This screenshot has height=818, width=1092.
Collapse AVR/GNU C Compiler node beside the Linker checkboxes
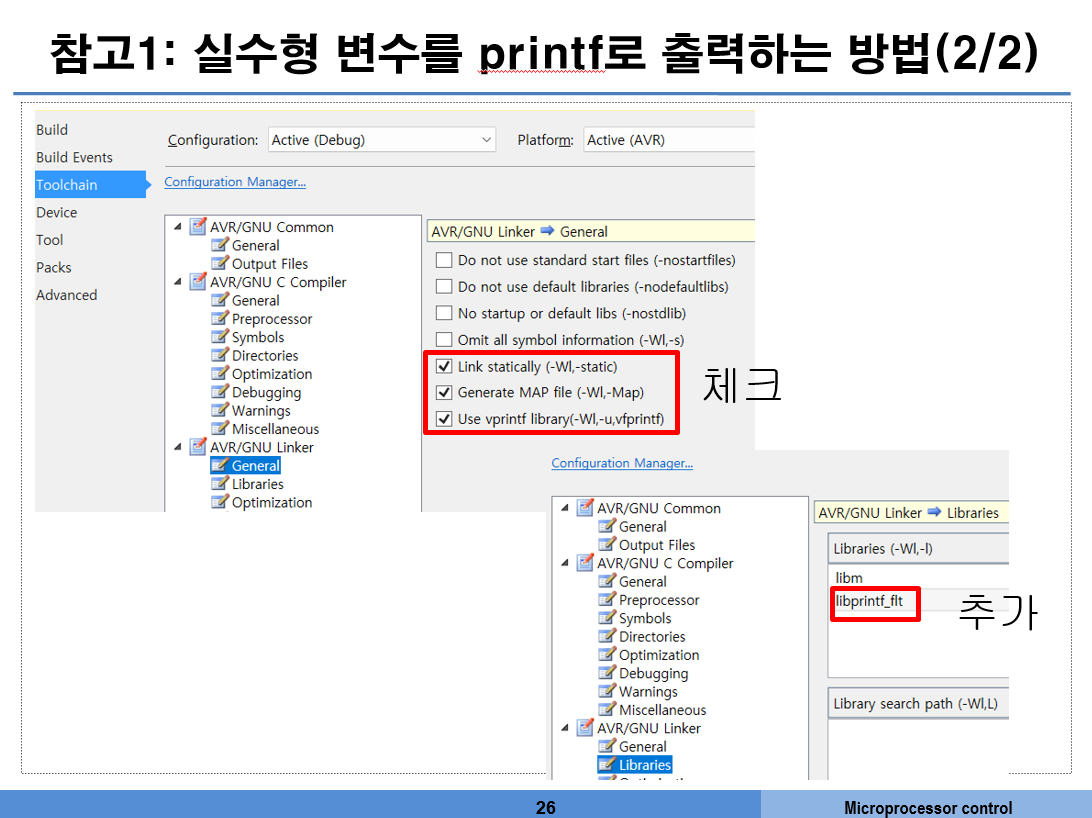[x=178, y=282]
